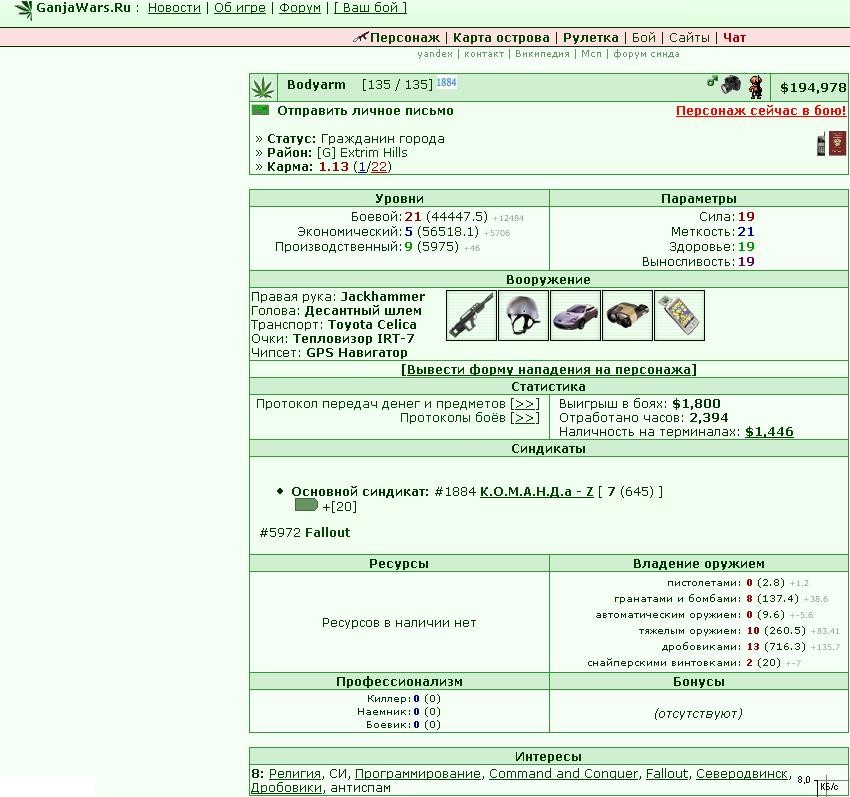This screenshot has width=850, height=797.
Task: Click the Программирование interest link
Action: tap(417, 774)
